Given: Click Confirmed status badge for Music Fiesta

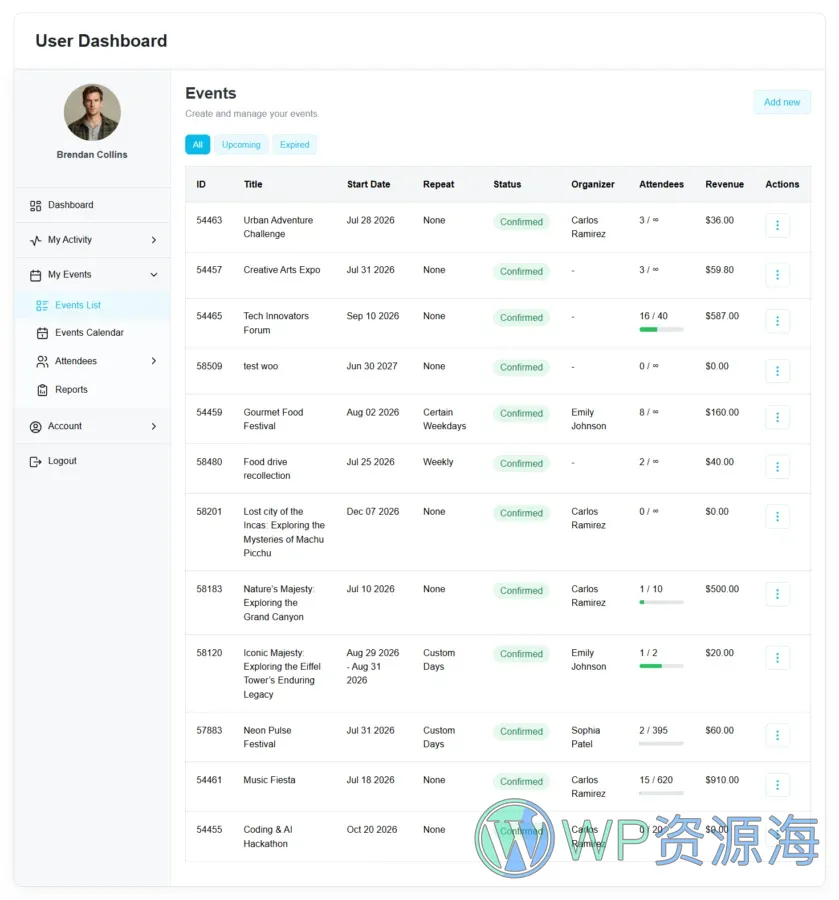Looking at the screenshot, I should click(x=521, y=782).
